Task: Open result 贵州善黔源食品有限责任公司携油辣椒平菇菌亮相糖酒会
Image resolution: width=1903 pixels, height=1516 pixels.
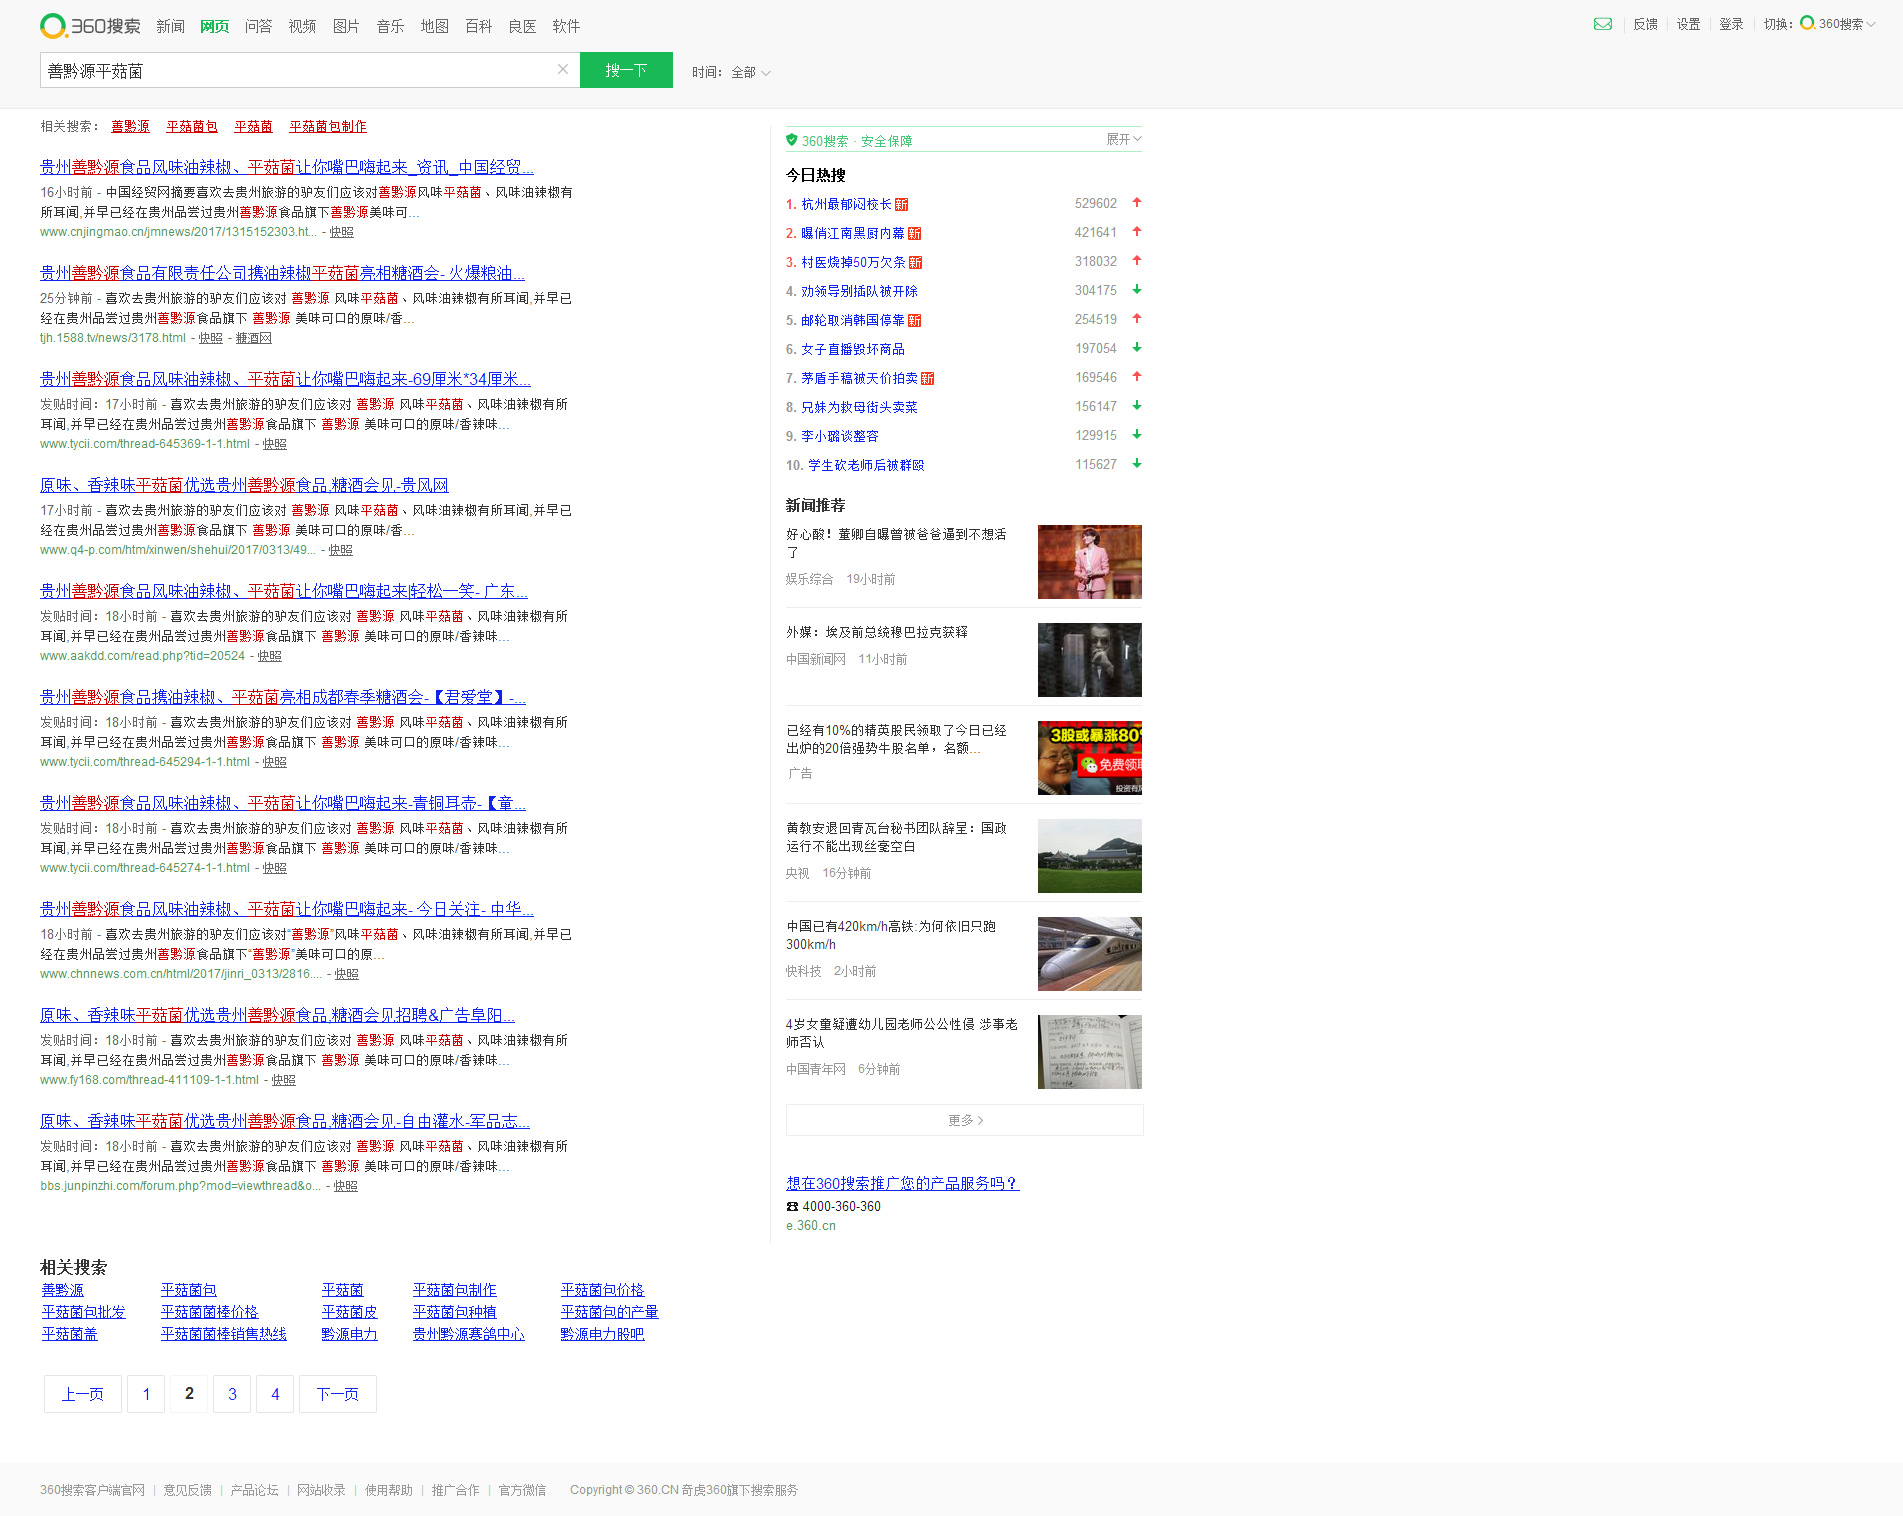Action: click(282, 273)
